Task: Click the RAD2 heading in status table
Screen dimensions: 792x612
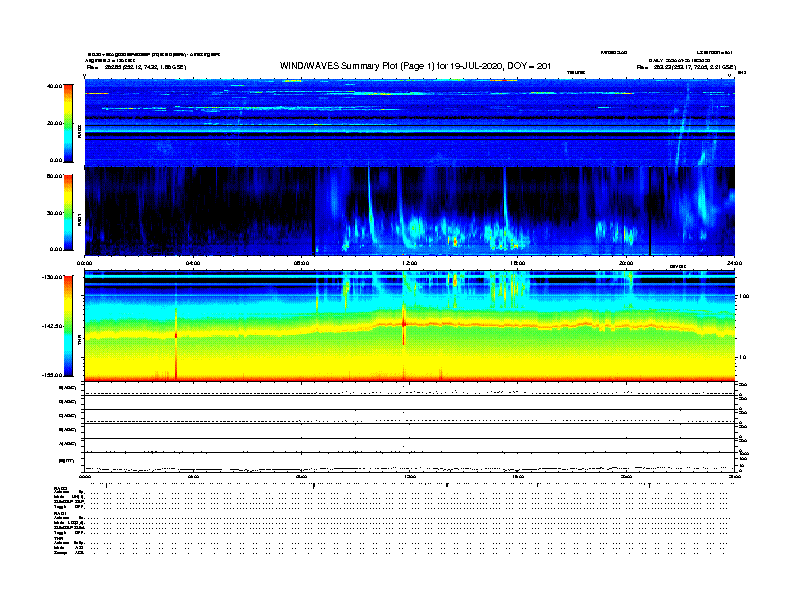Action: (60, 488)
